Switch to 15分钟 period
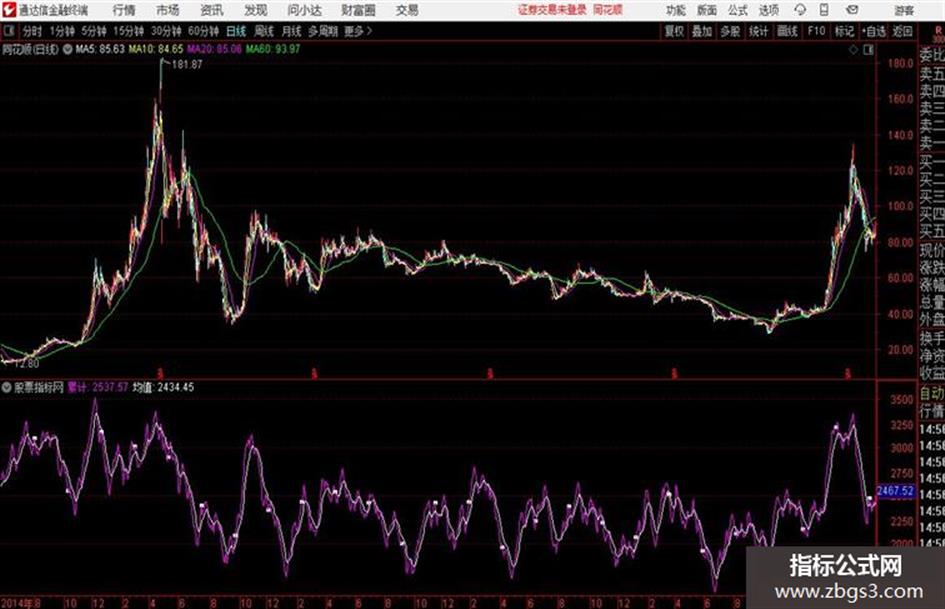Screen dimensions: 945x609 pyautogui.click(x=129, y=31)
